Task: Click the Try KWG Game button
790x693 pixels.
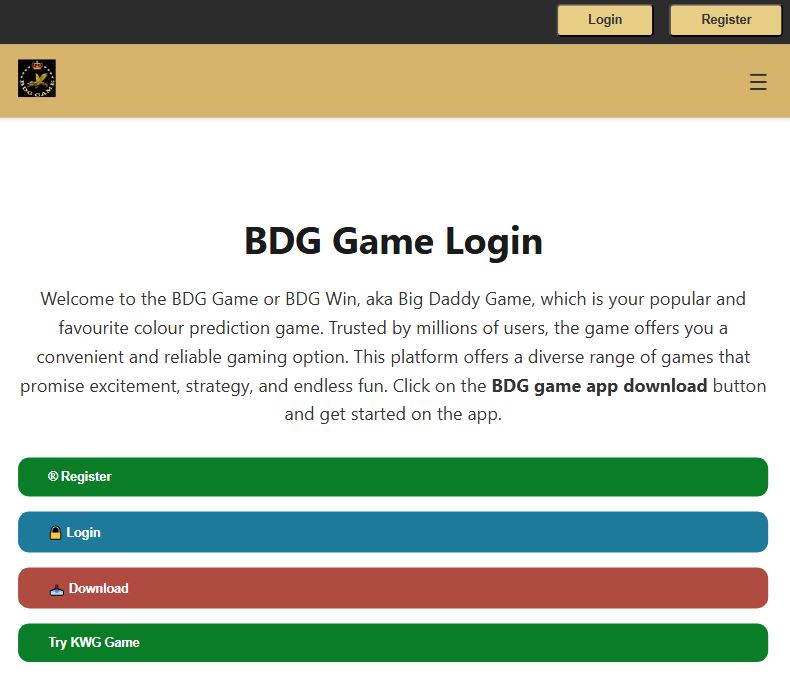Action: 393,642
